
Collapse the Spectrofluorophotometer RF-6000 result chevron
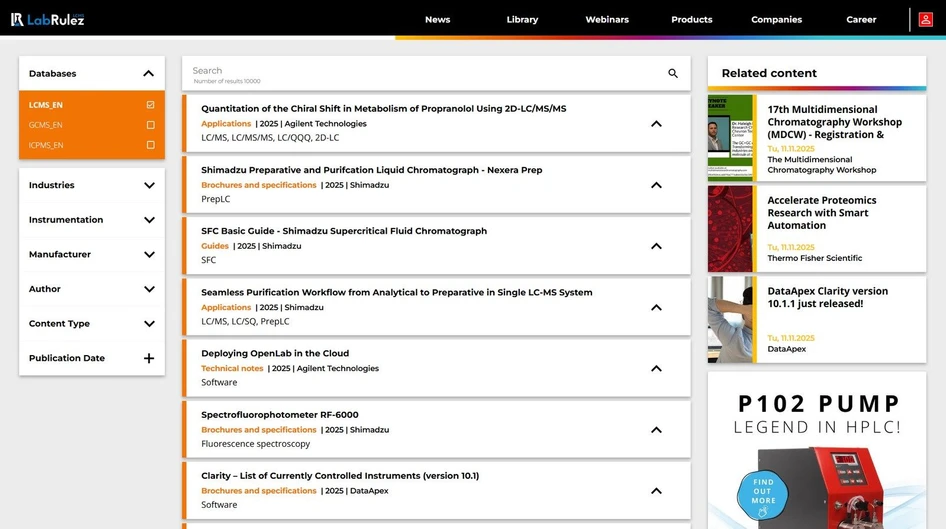[656, 430]
